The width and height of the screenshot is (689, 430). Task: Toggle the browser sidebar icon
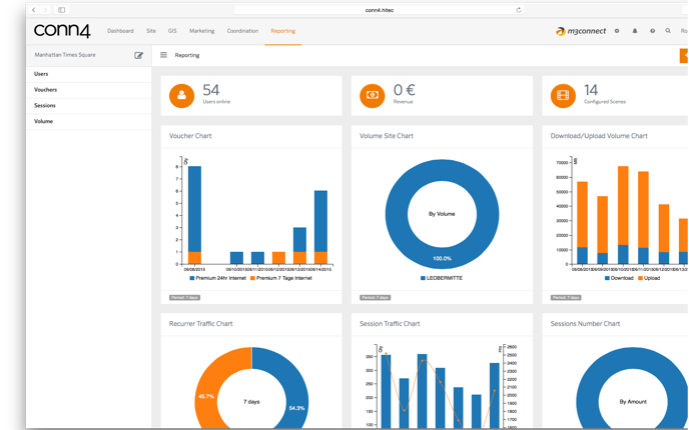point(62,10)
